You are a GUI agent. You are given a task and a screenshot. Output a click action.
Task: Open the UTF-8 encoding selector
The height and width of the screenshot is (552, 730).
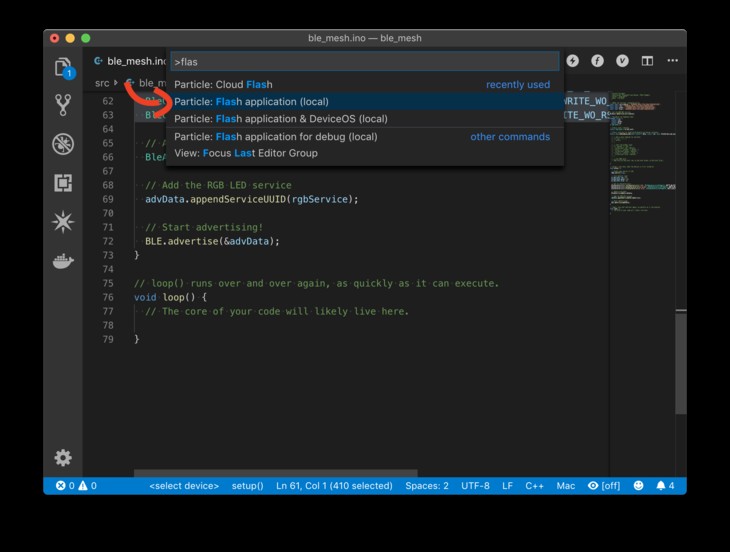coord(475,486)
